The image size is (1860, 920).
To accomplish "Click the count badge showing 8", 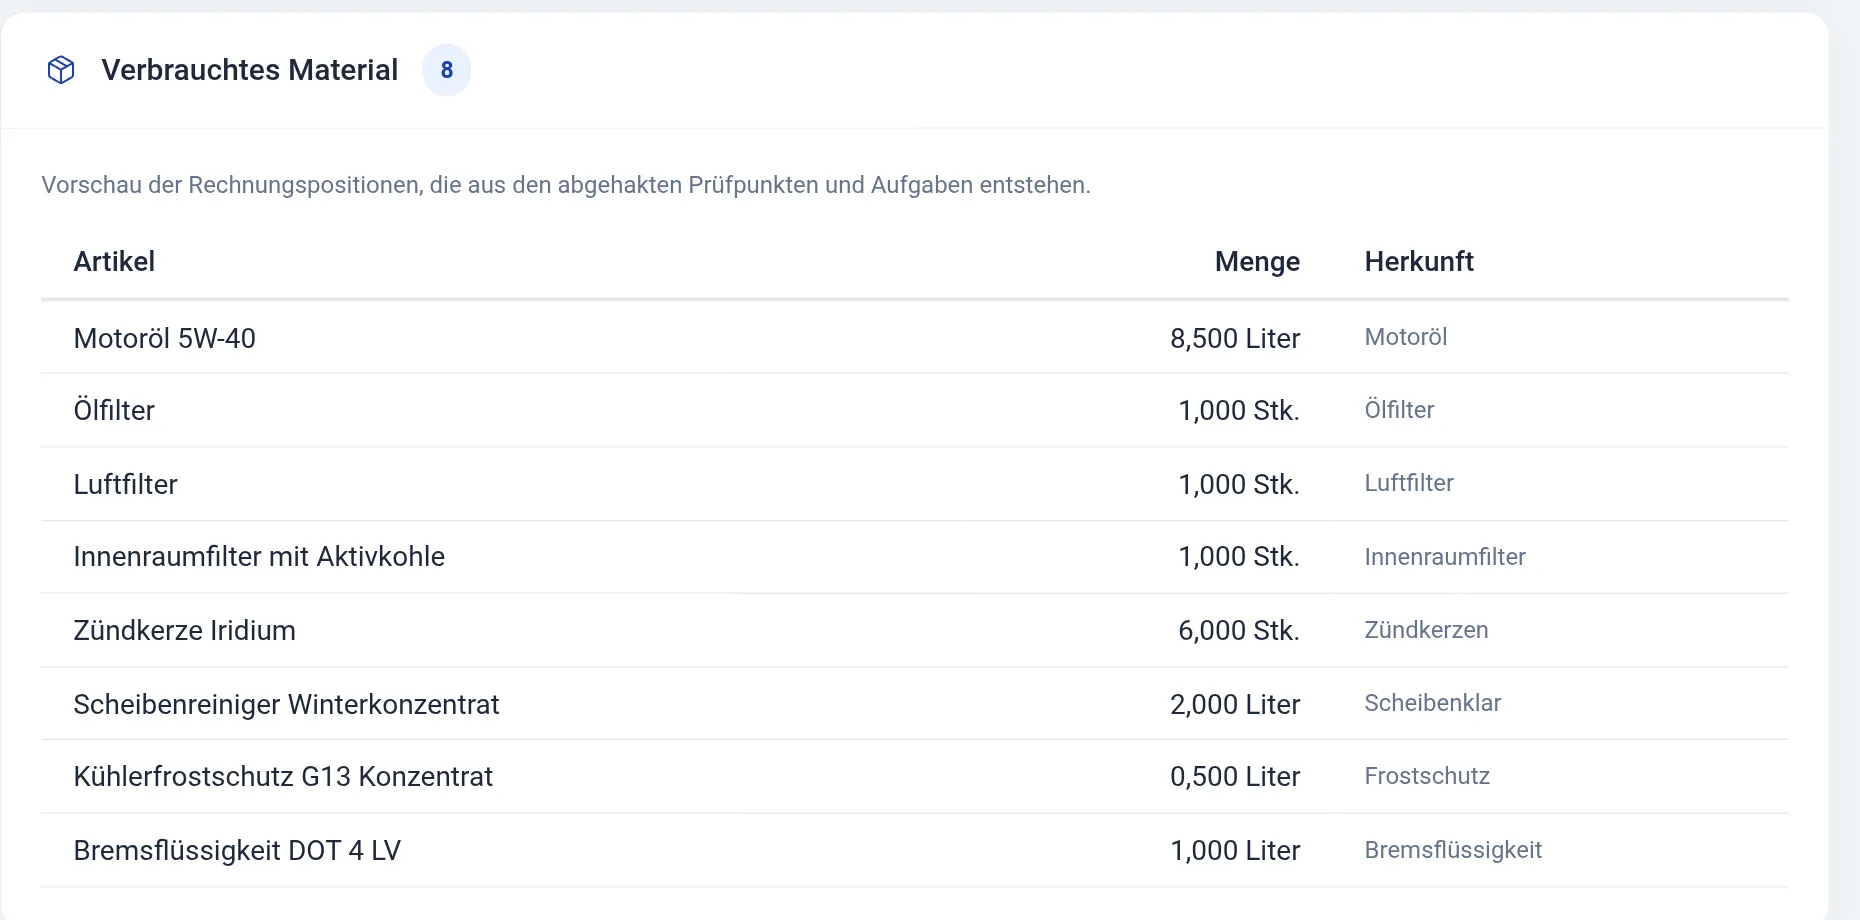I will 446,70.
